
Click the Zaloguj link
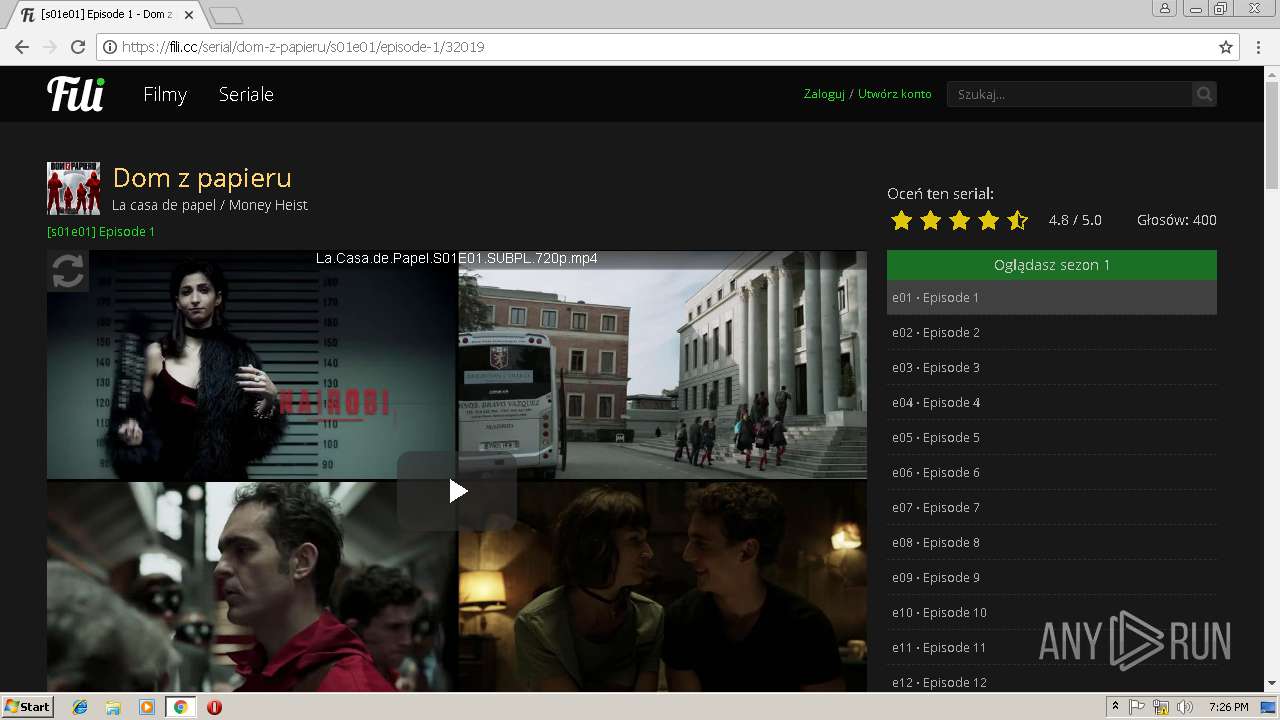coord(824,94)
